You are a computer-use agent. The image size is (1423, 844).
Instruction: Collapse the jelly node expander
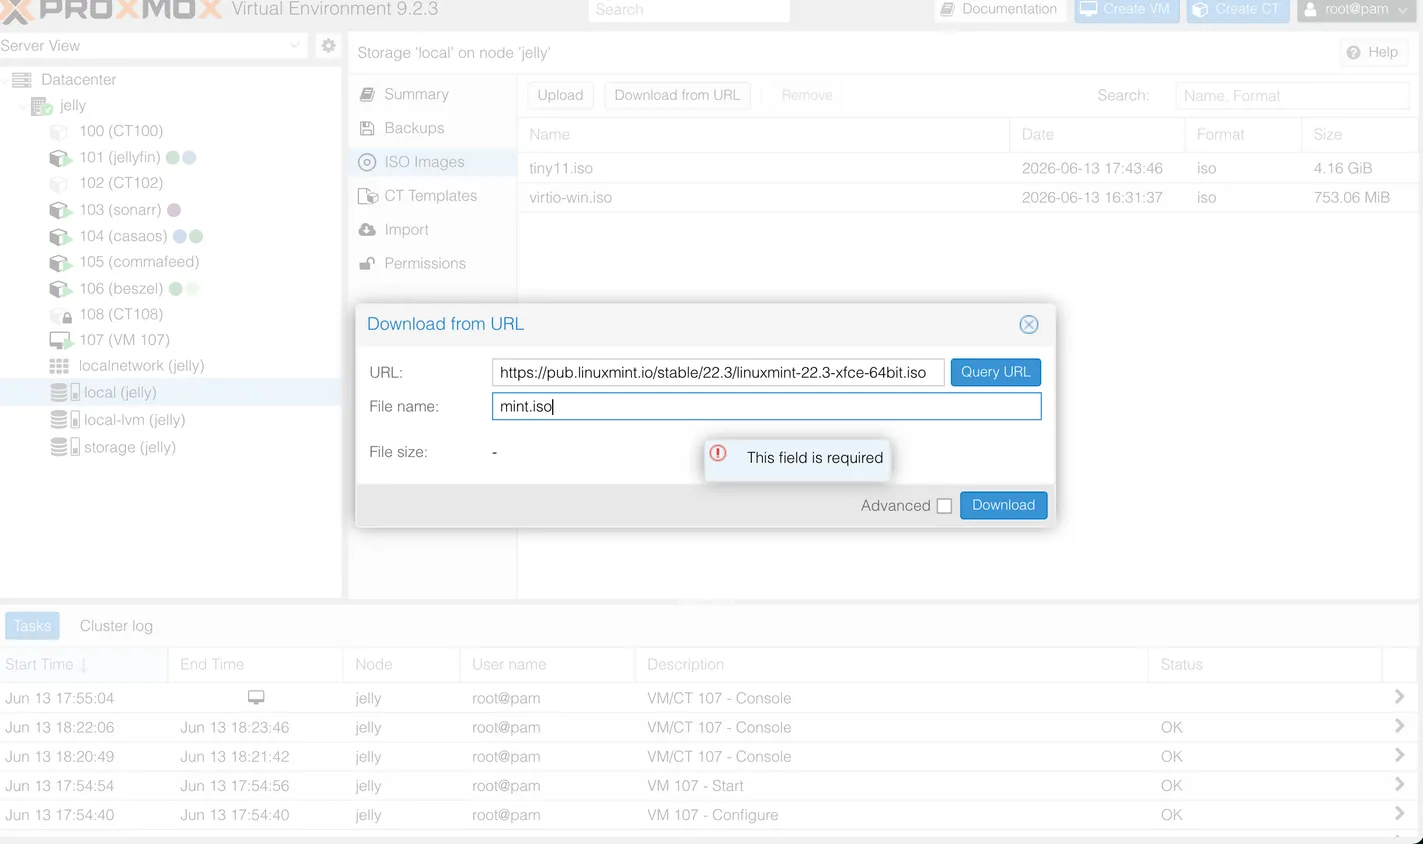point(22,105)
